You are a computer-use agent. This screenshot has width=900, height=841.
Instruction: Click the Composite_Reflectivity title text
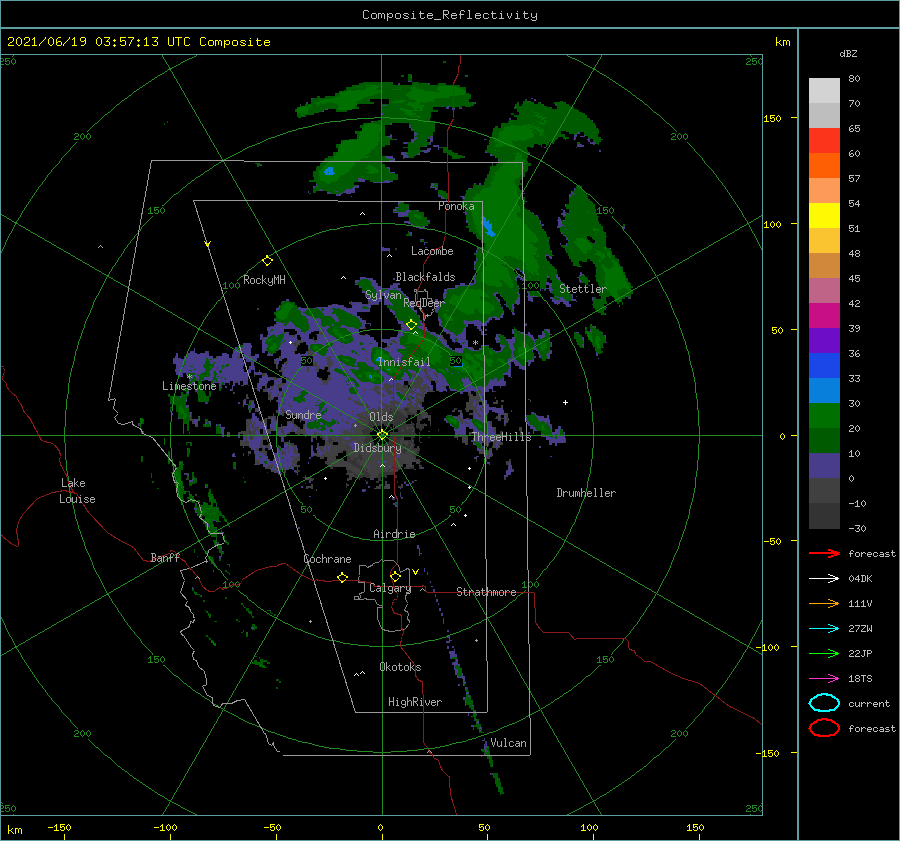click(450, 15)
